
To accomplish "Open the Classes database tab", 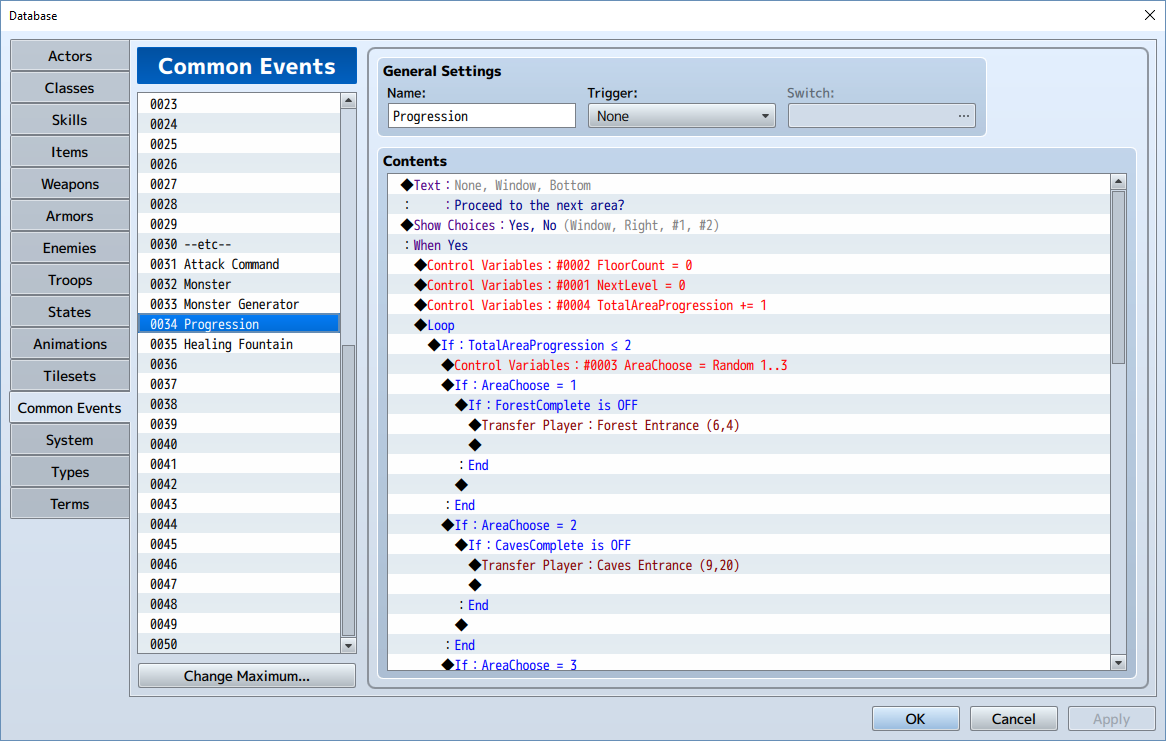I will (x=70, y=88).
